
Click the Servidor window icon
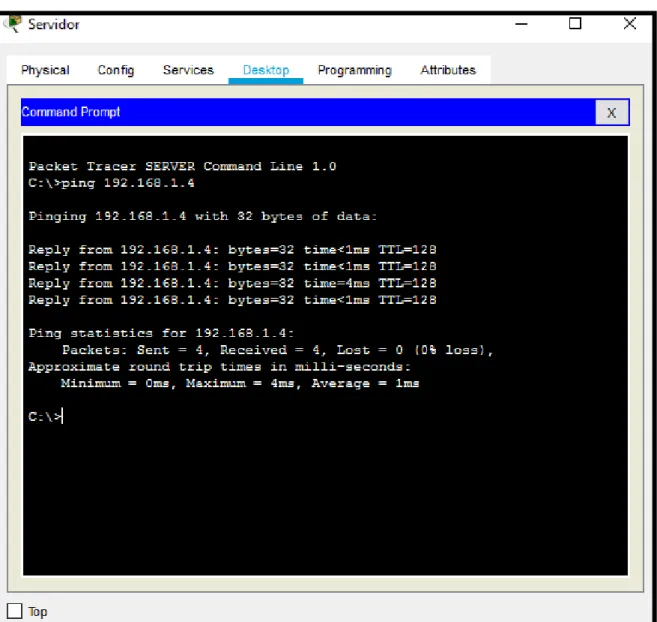tap(13, 24)
